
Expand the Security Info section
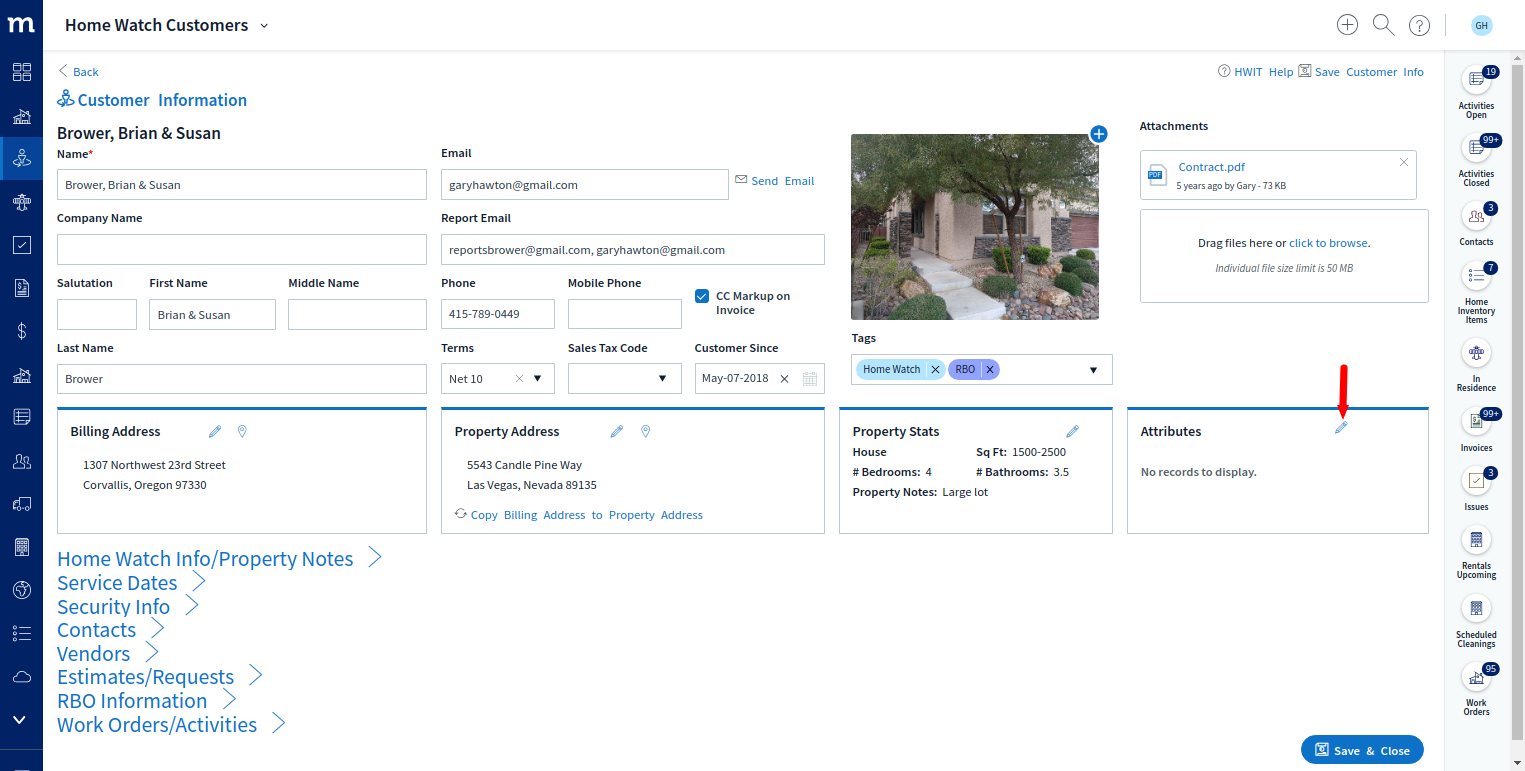tap(192, 606)
